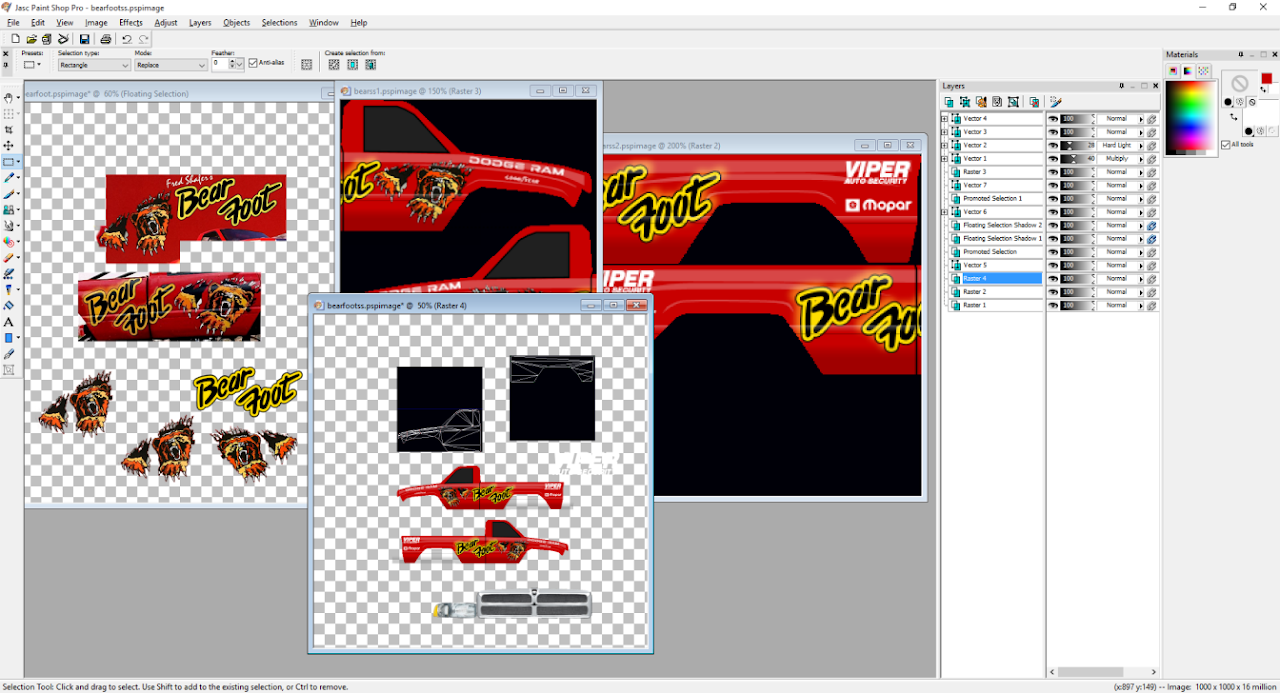Click the Undo arrow icon

pyautogui.click(x=127, y=39)
